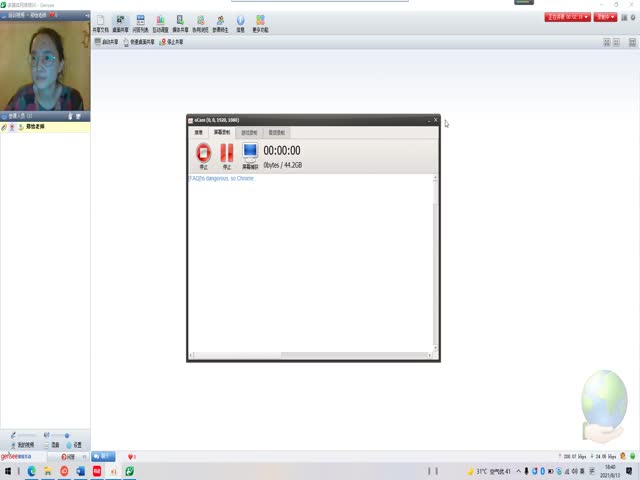Click the red stop recording button in oCam

[x=203, y=153]
